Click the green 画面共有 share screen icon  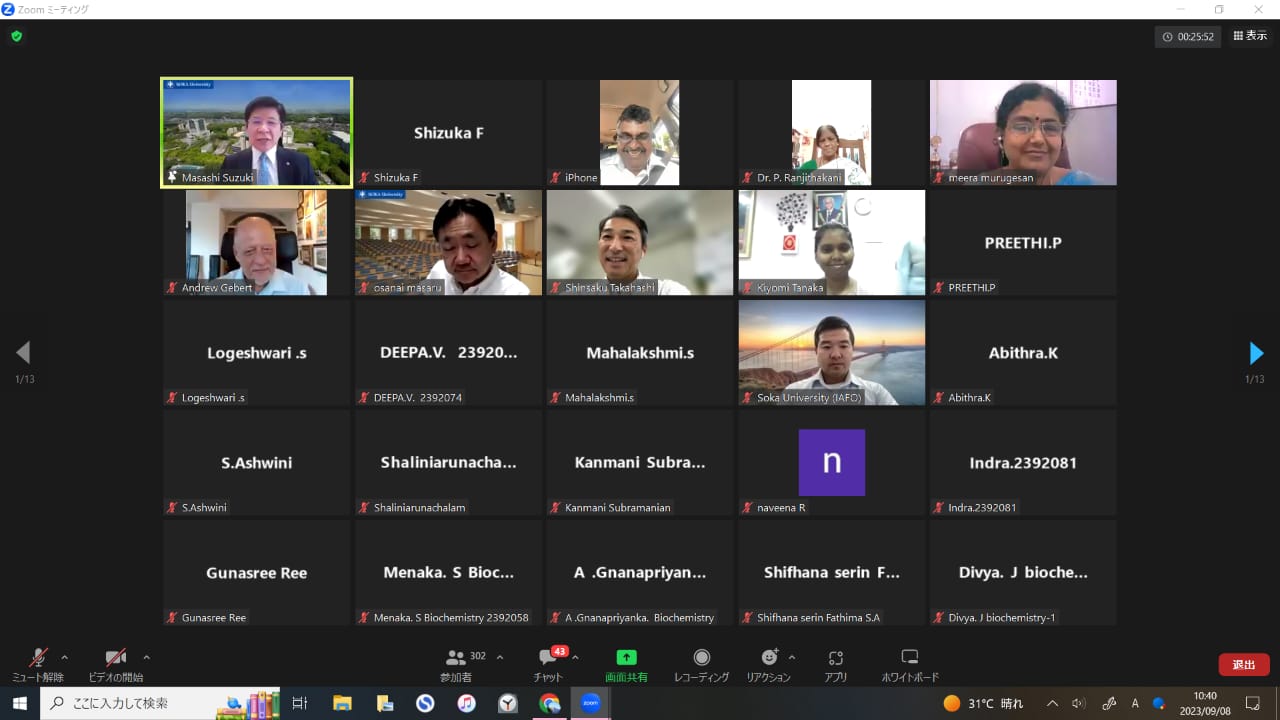click(626, 658)
